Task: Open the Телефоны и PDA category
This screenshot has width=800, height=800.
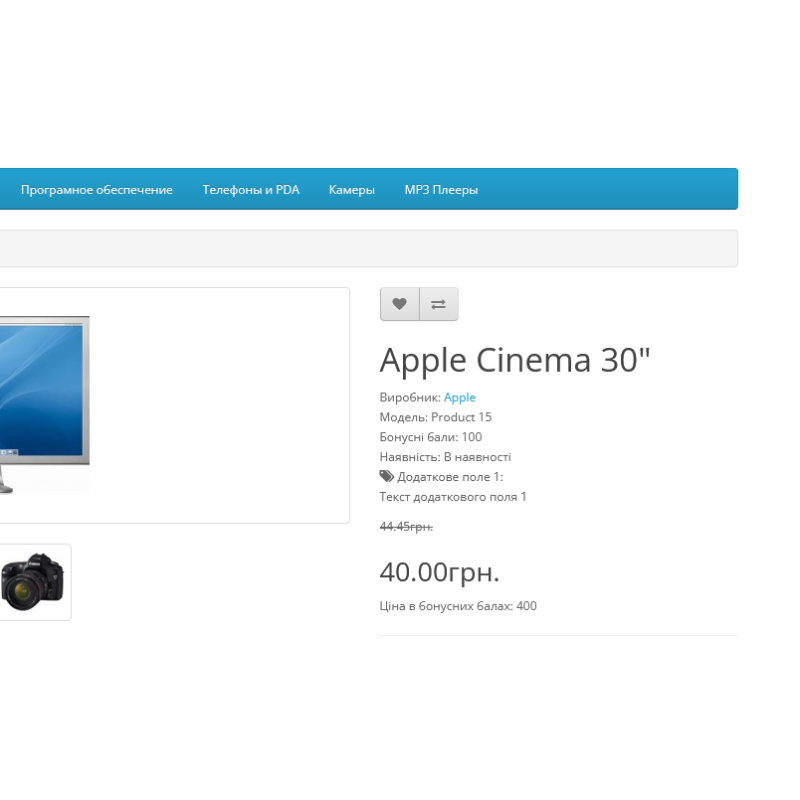Action: (250, 190)
